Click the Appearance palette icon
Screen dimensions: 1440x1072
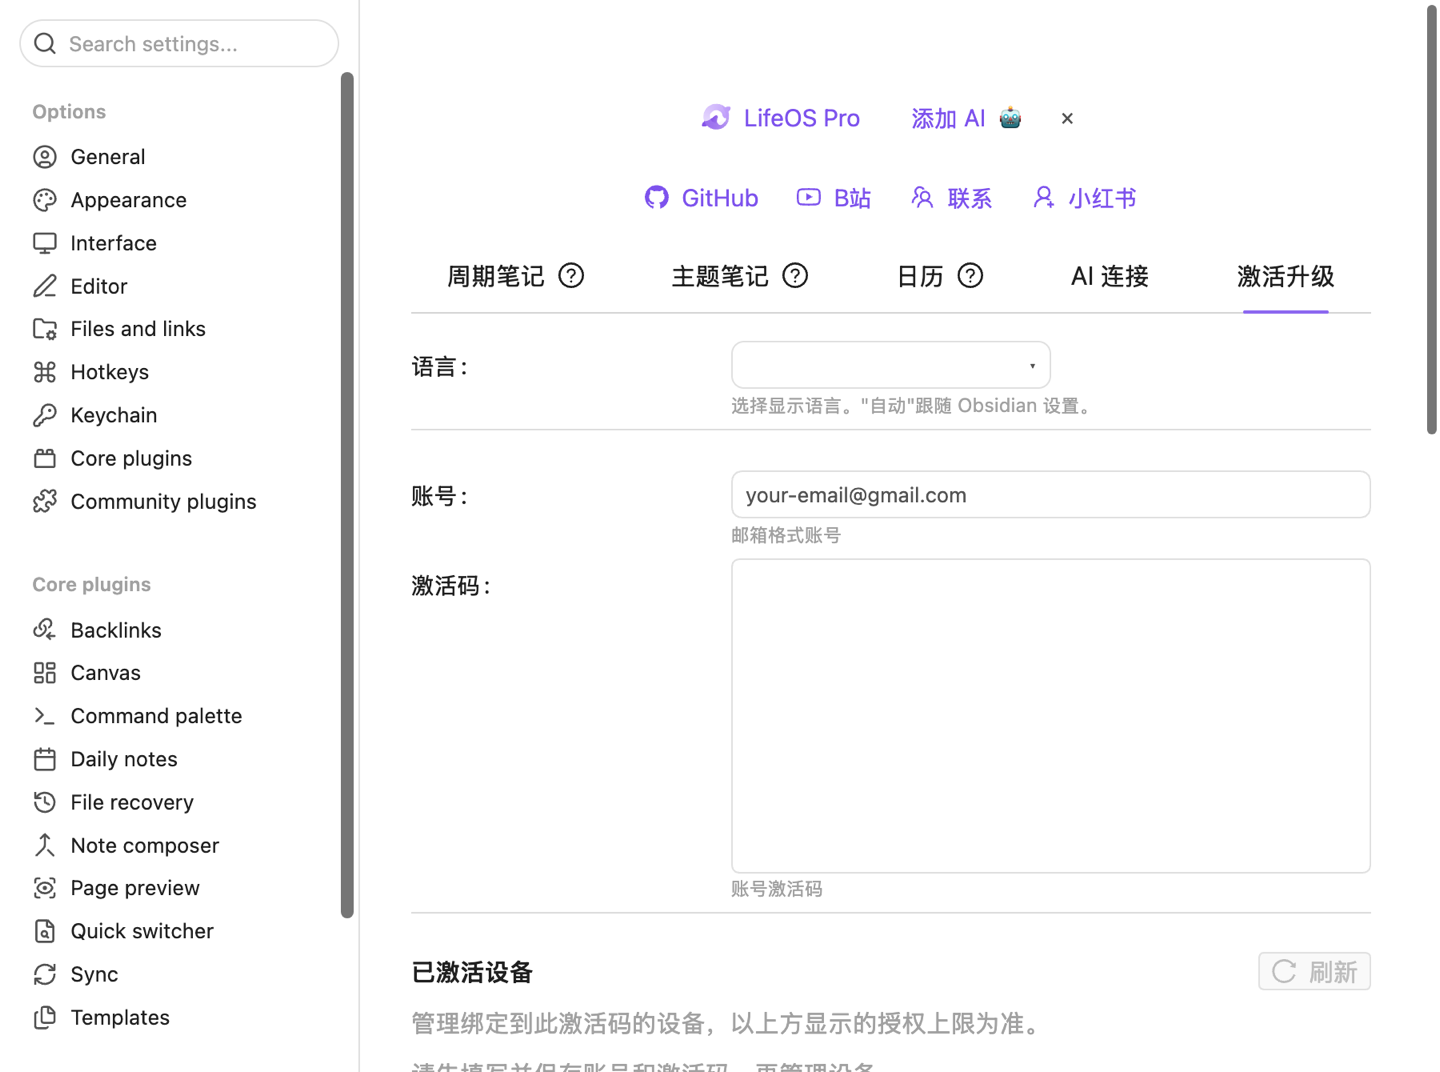45,200
